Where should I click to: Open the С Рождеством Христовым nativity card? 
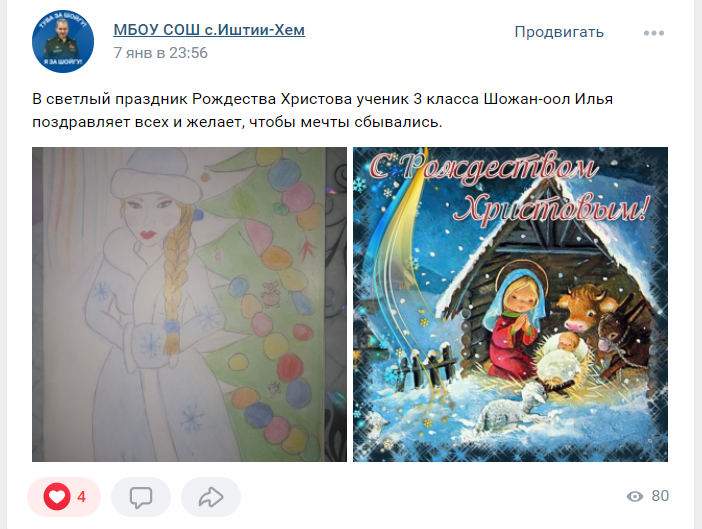click(x=510, y=304)
